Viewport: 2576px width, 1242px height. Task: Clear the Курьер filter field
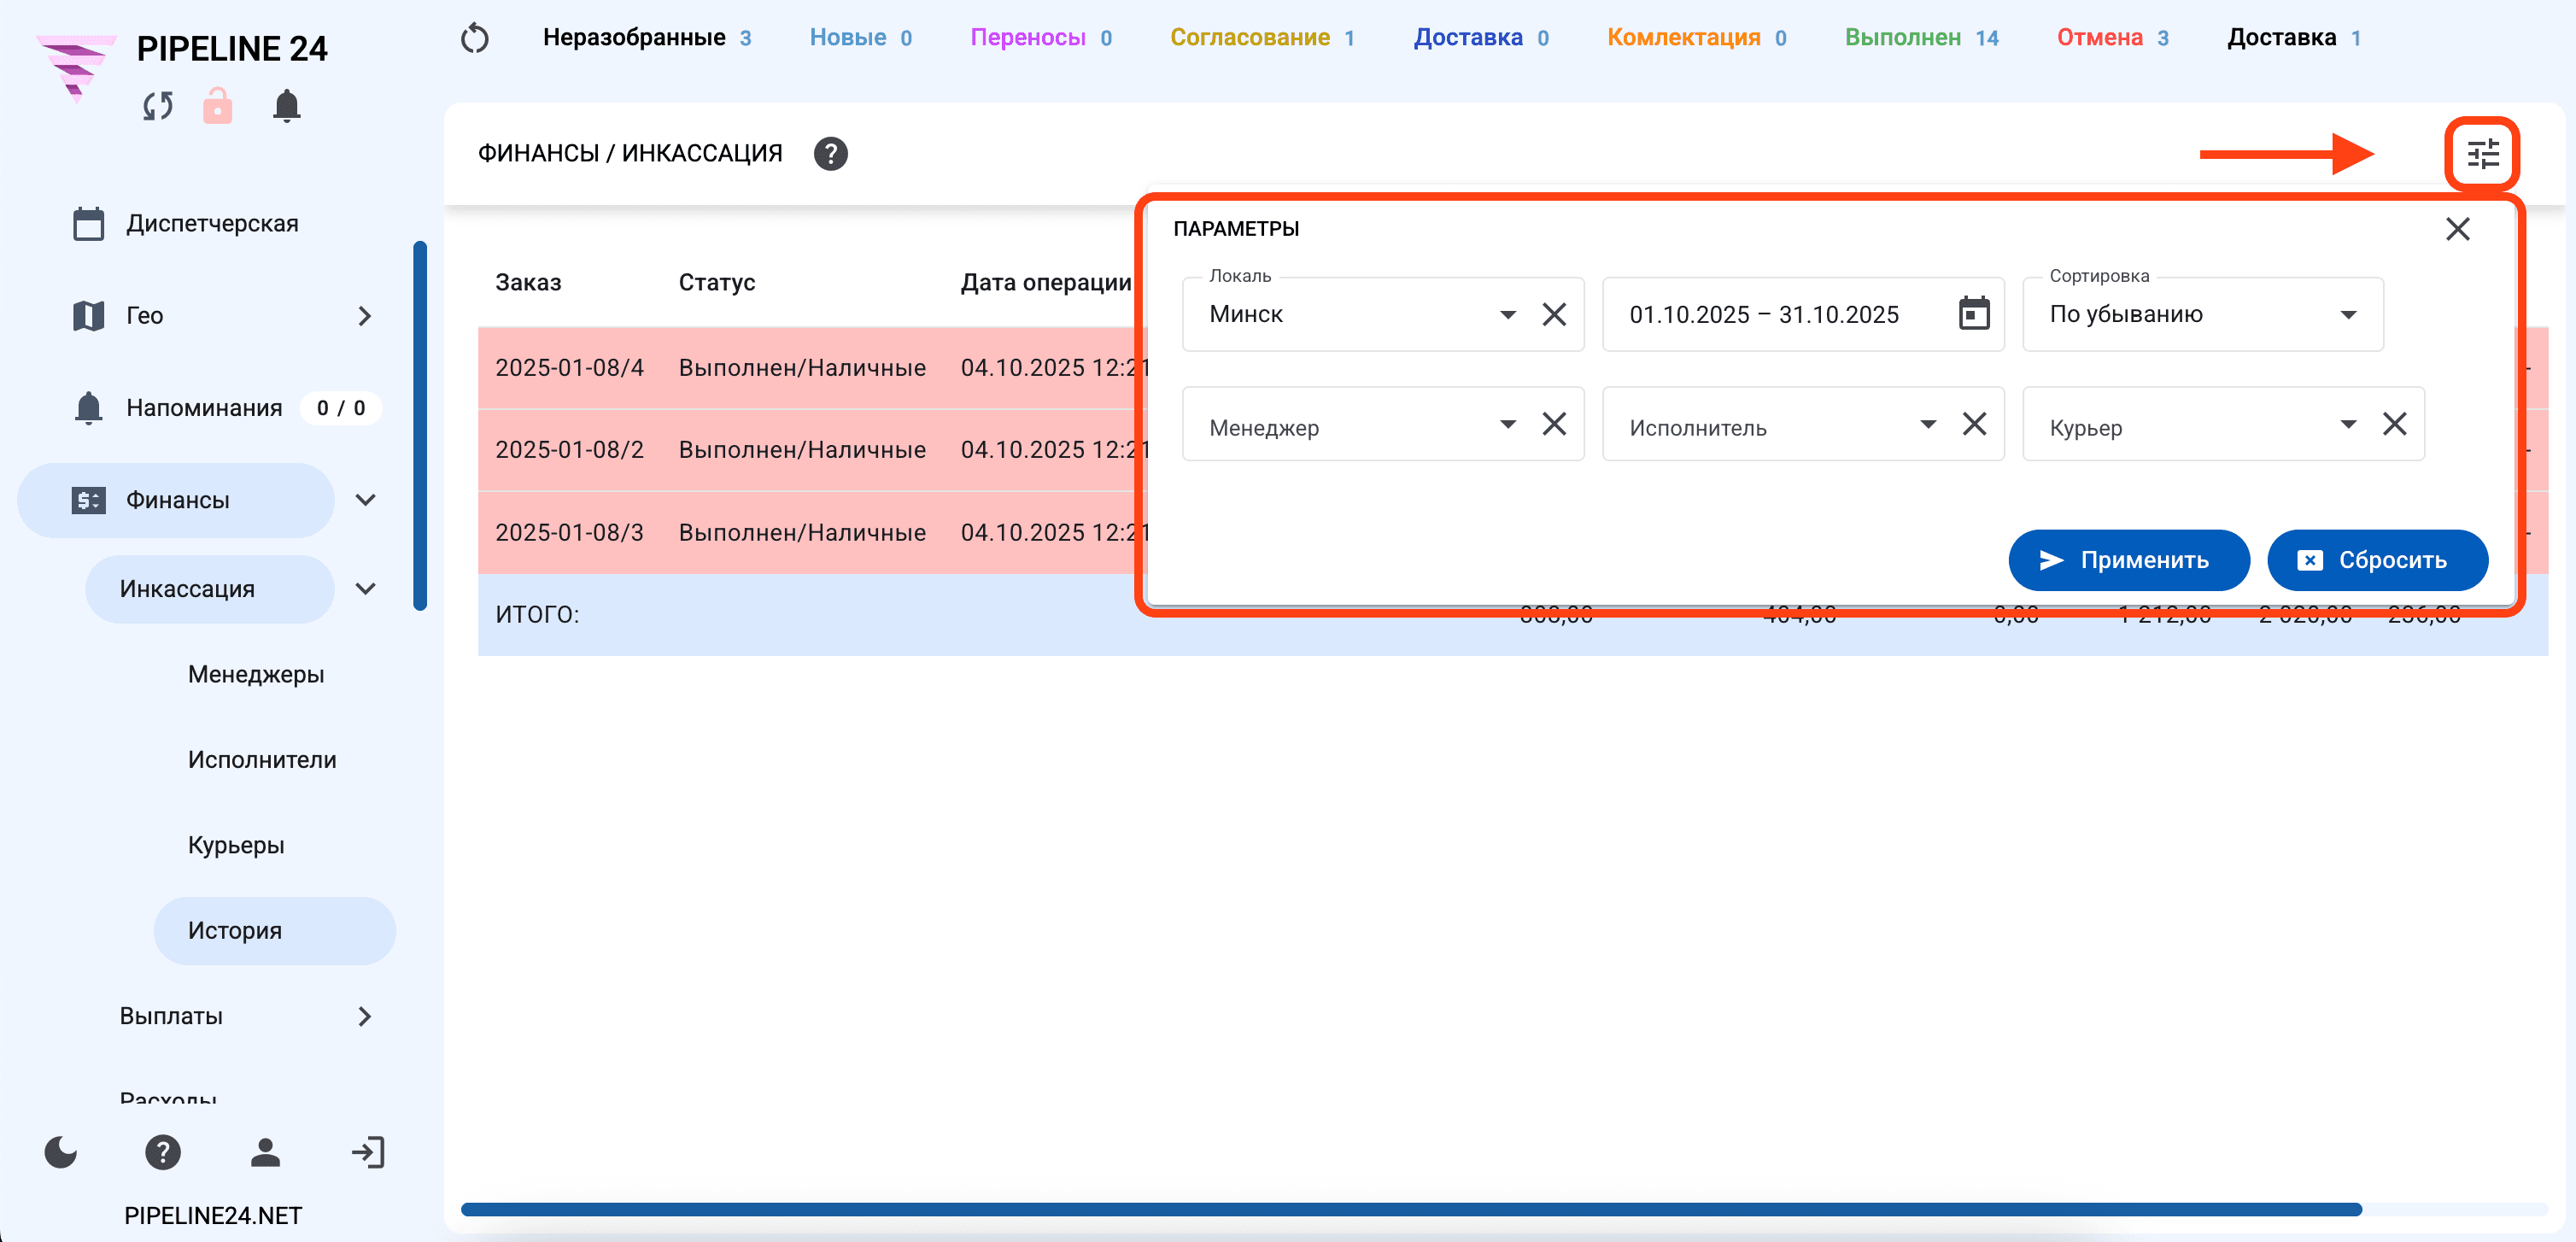tap(2394, 424)
